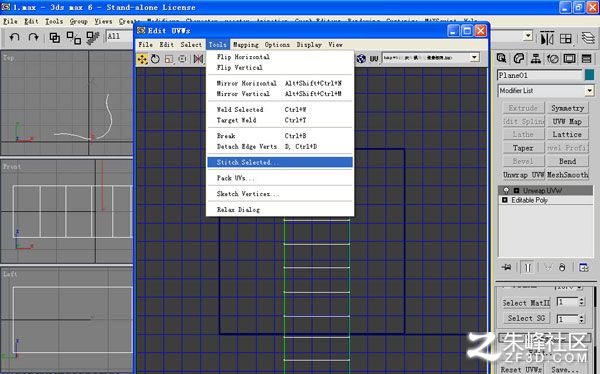Expand the Editable Poly stack entry
The width and height of the screenshot is (600, 374).
(x=505, y=200)
